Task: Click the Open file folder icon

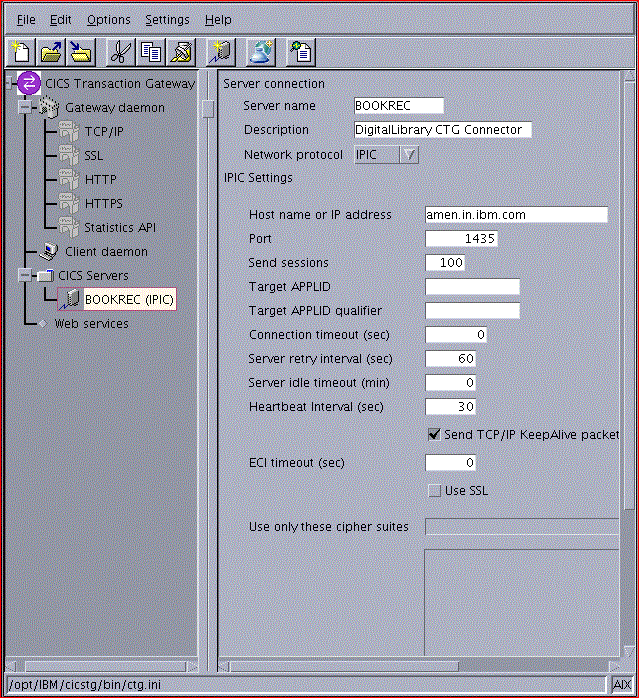Action: point(52,51)
